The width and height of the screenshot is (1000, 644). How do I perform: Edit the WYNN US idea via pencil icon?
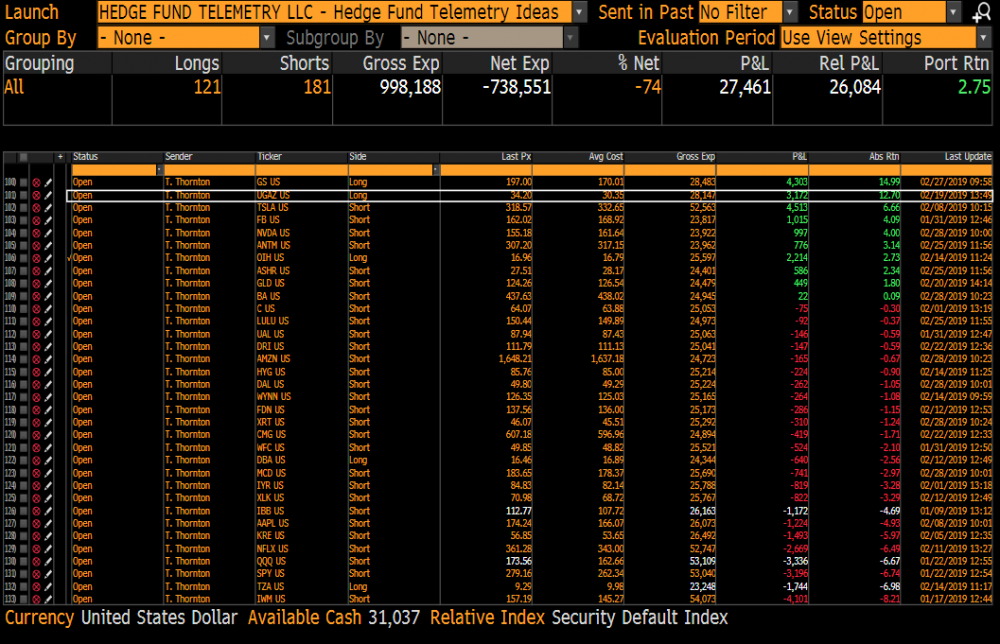48,397
